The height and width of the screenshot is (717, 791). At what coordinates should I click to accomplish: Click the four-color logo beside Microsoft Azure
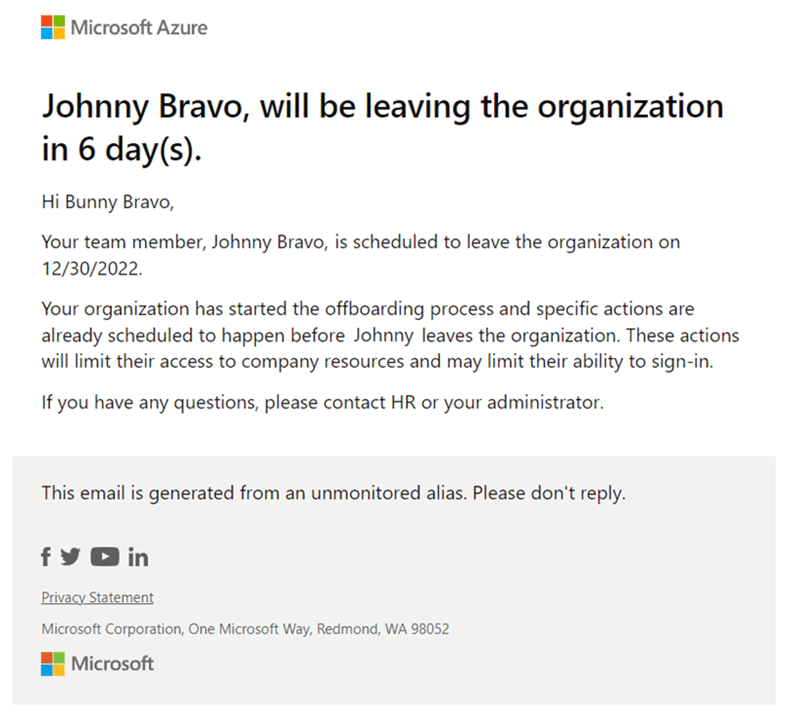coord(52,28)
